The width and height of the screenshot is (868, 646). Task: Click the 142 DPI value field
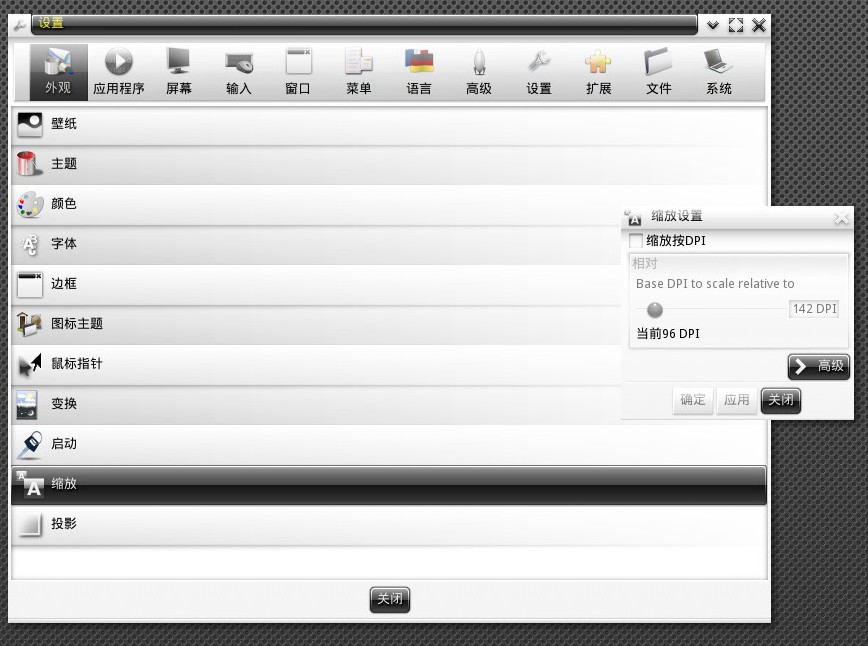pyautogui.click(x=814, y=309)
